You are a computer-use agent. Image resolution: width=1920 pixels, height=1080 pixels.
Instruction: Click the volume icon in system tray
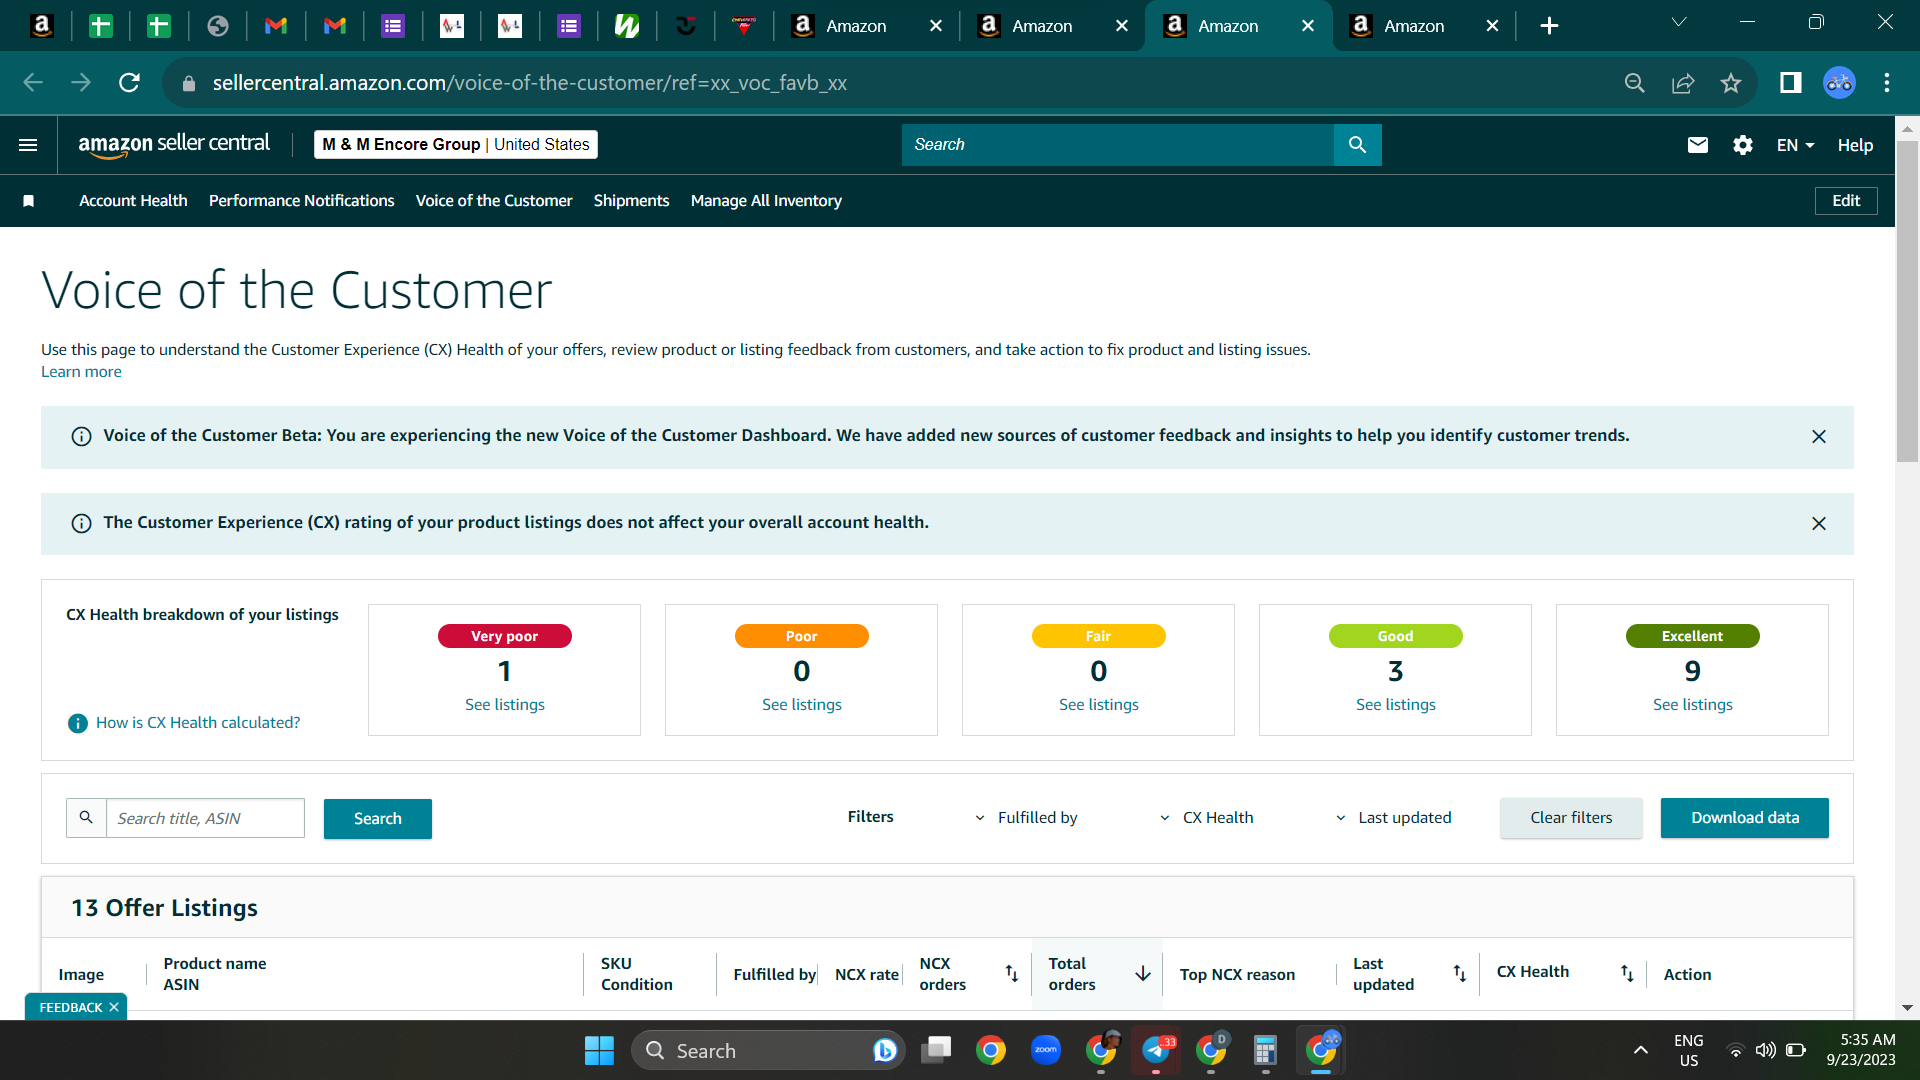[1766, 1050]
